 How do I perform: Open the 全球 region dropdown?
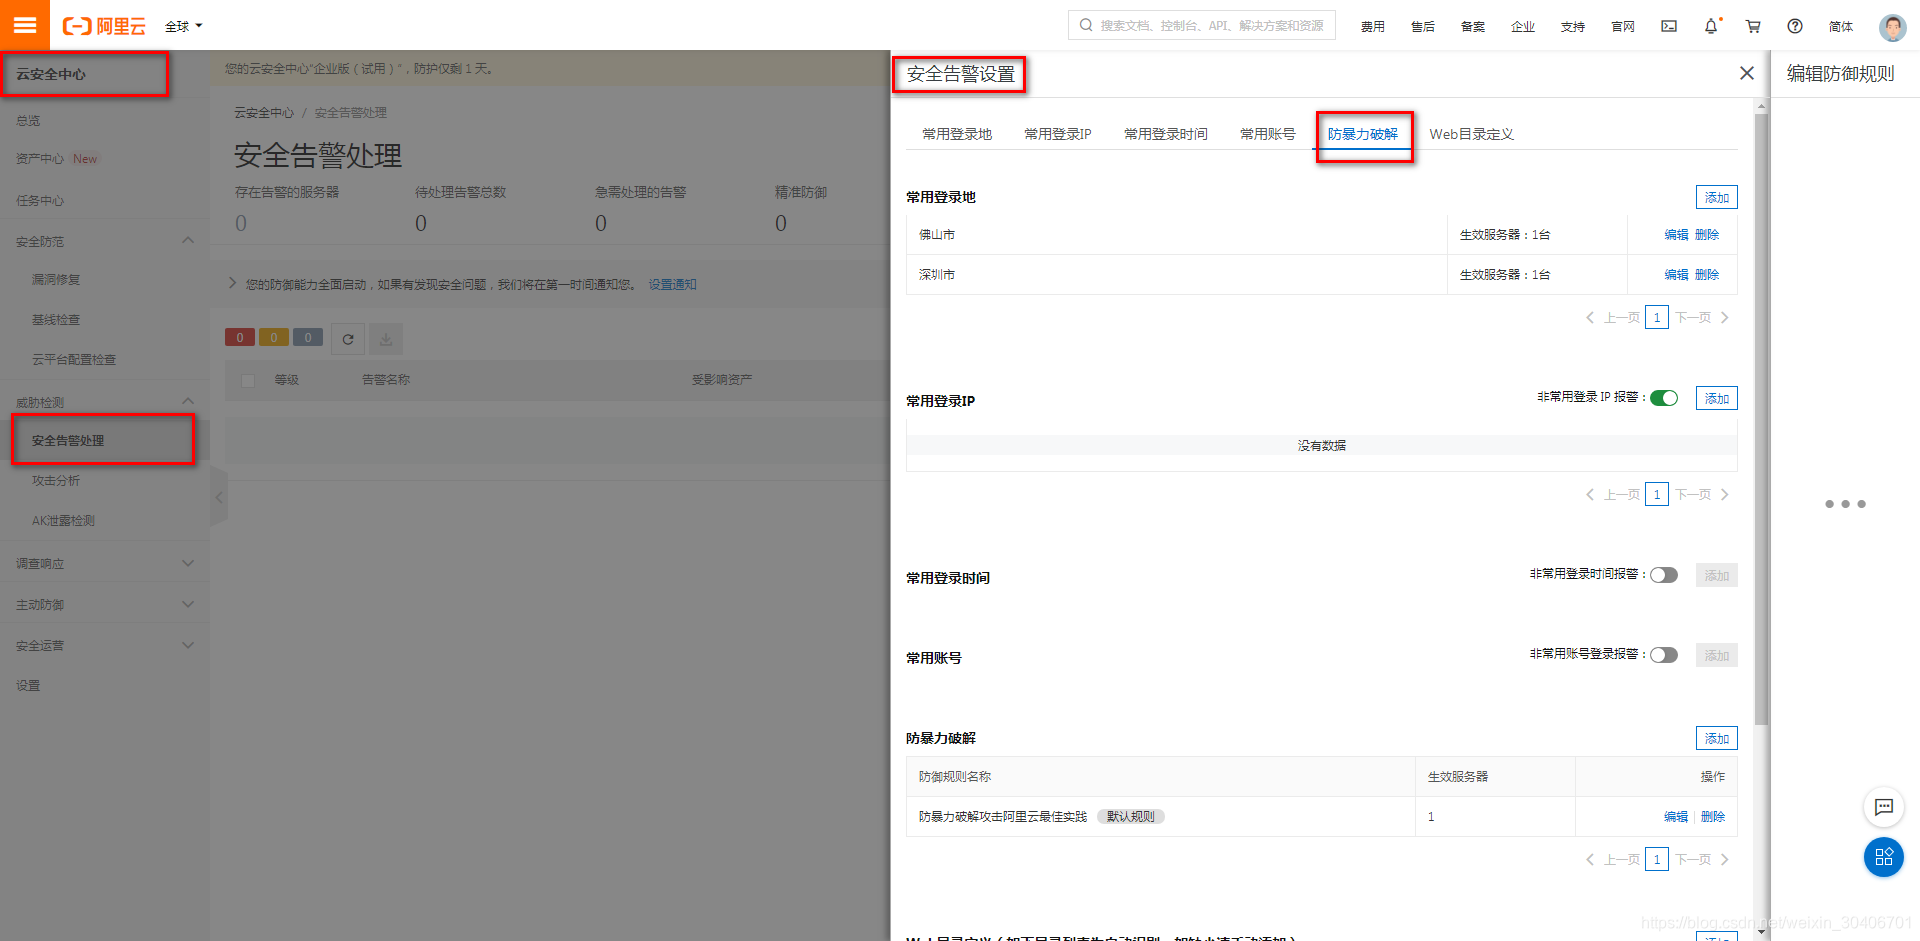click(184, 26)
